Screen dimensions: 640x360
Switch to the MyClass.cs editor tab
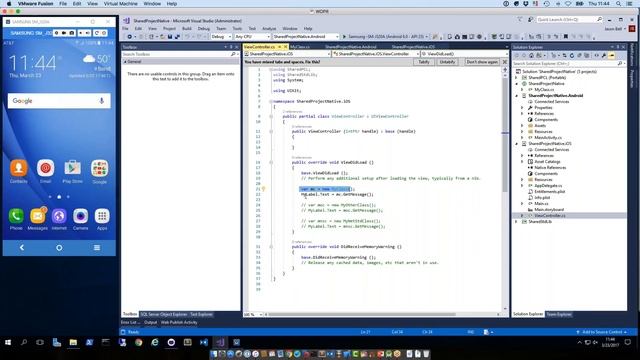click(x=300, y=47)
